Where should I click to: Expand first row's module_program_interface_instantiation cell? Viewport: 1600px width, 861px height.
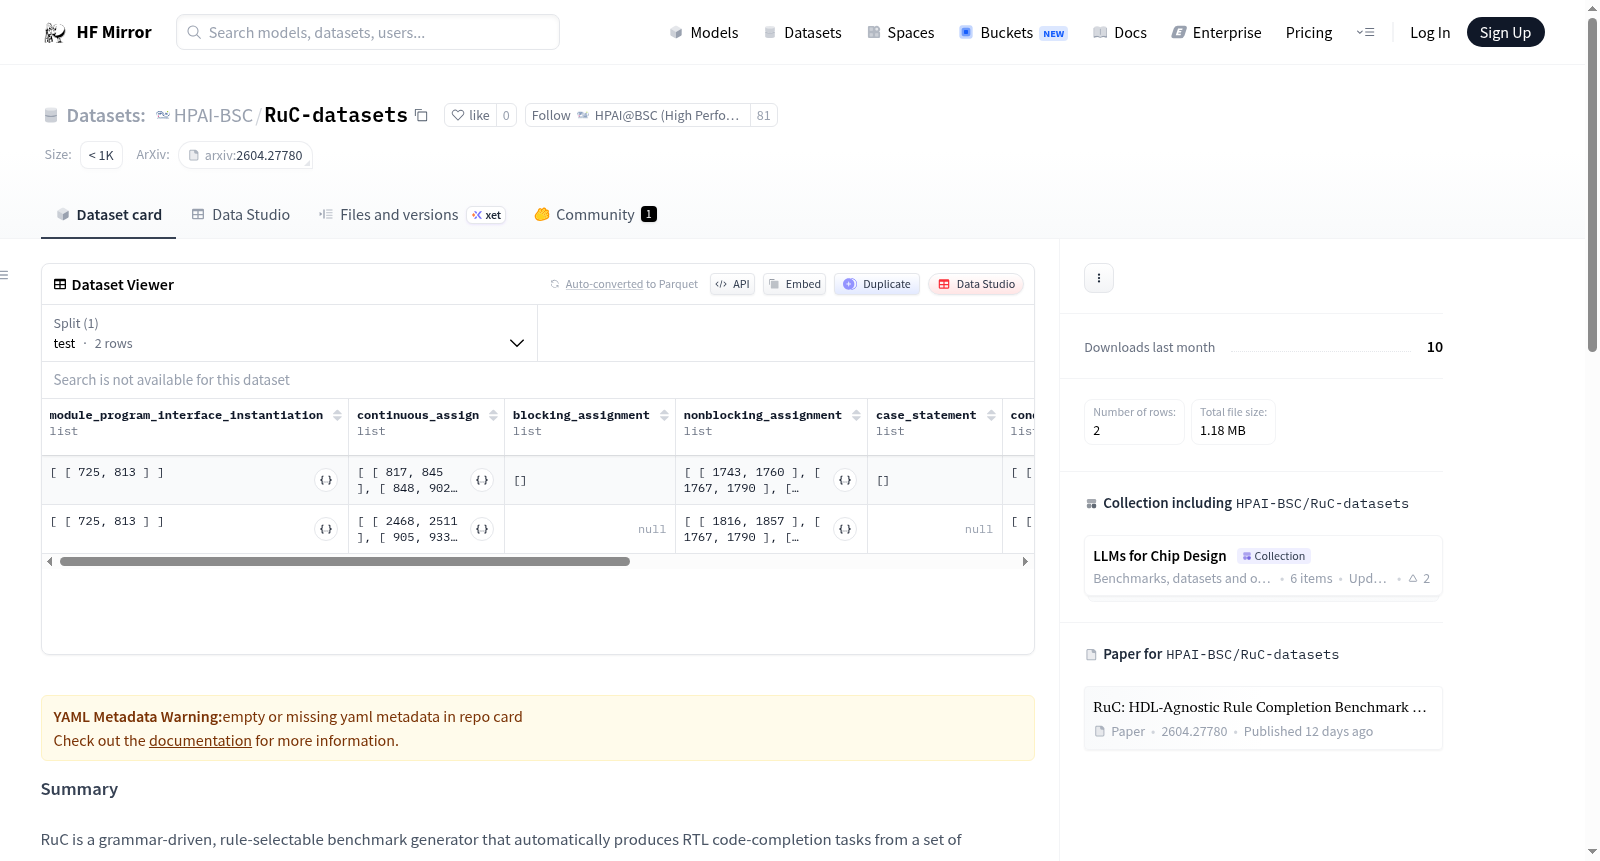click(326, 480)
